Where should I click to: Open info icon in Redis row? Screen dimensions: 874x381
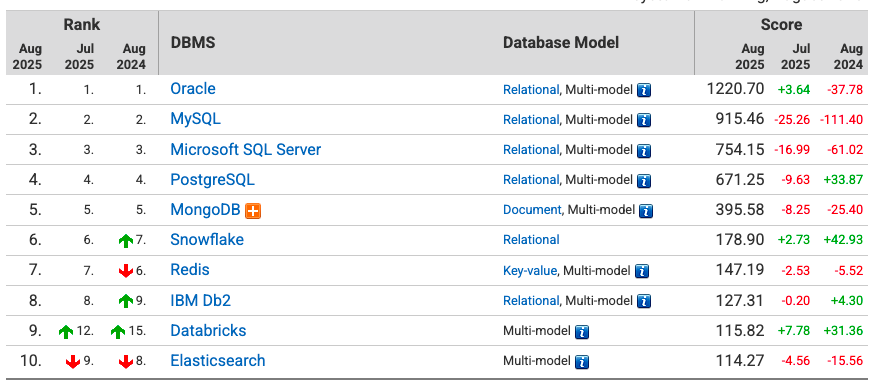coord(642,271)
